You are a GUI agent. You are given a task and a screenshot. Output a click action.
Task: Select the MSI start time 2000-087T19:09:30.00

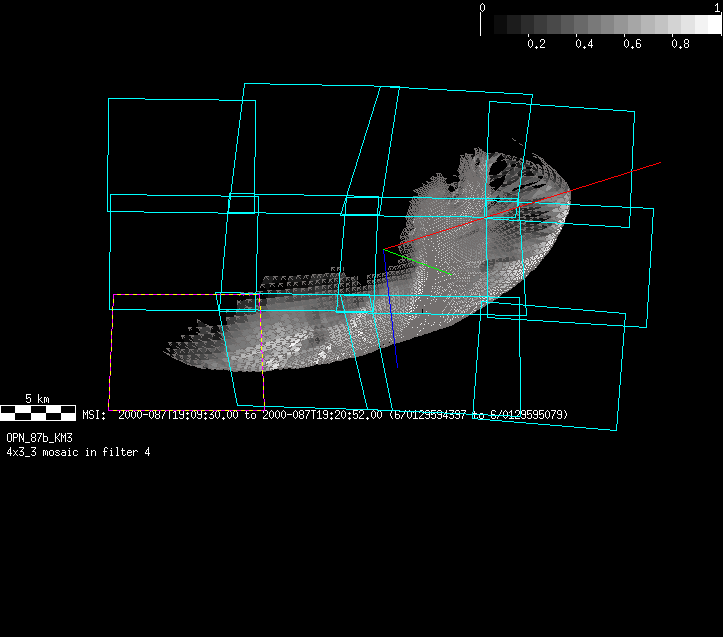[x=178, y=415]
